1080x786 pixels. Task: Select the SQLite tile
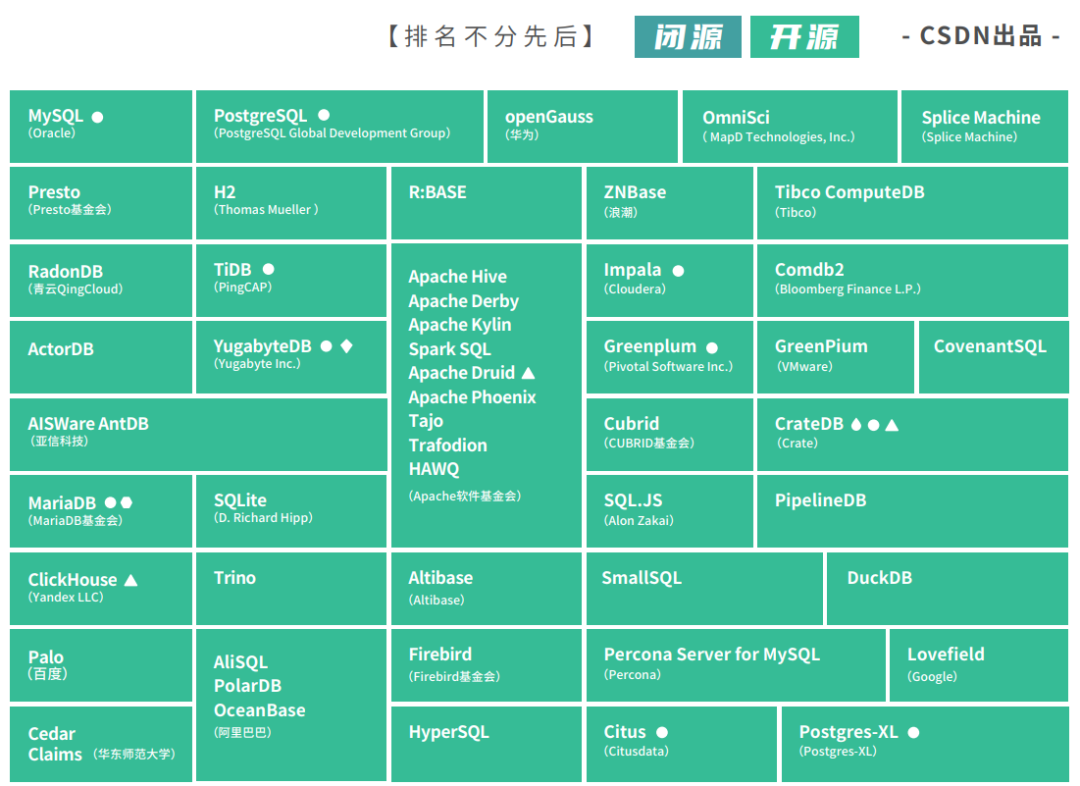pos(291,511)
